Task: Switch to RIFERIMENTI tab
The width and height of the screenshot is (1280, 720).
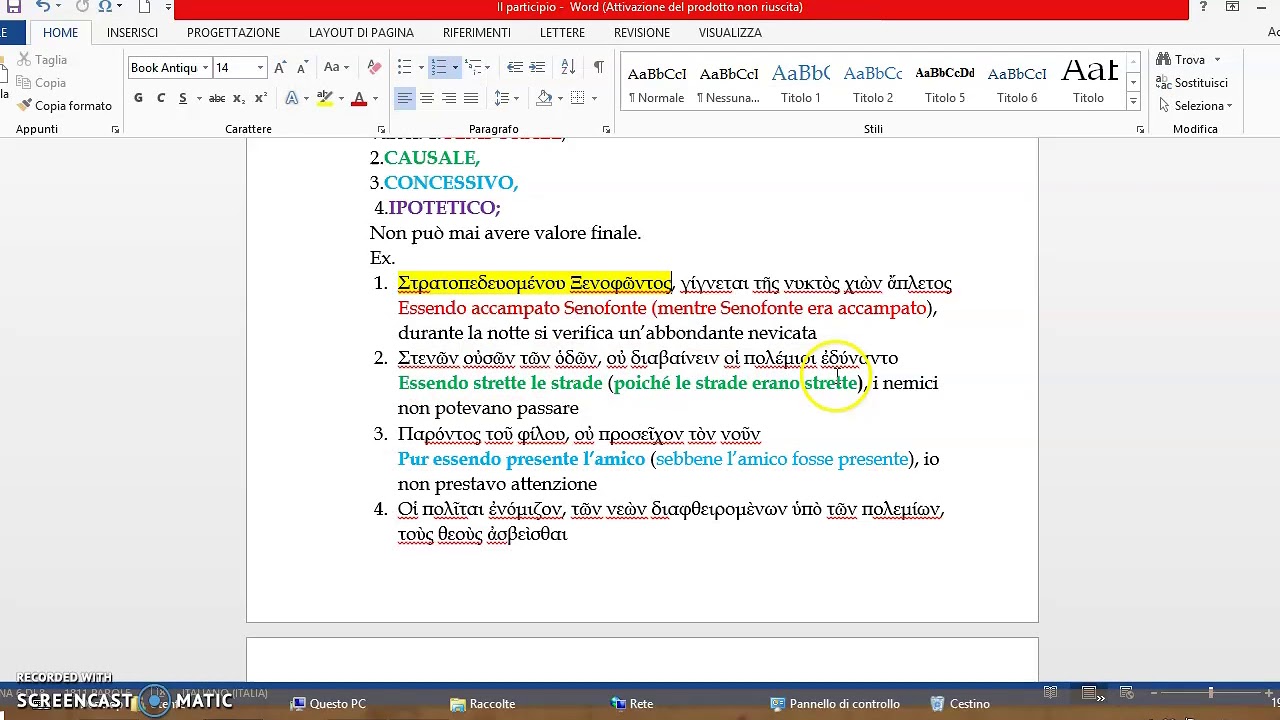Action: click(477, 33)
